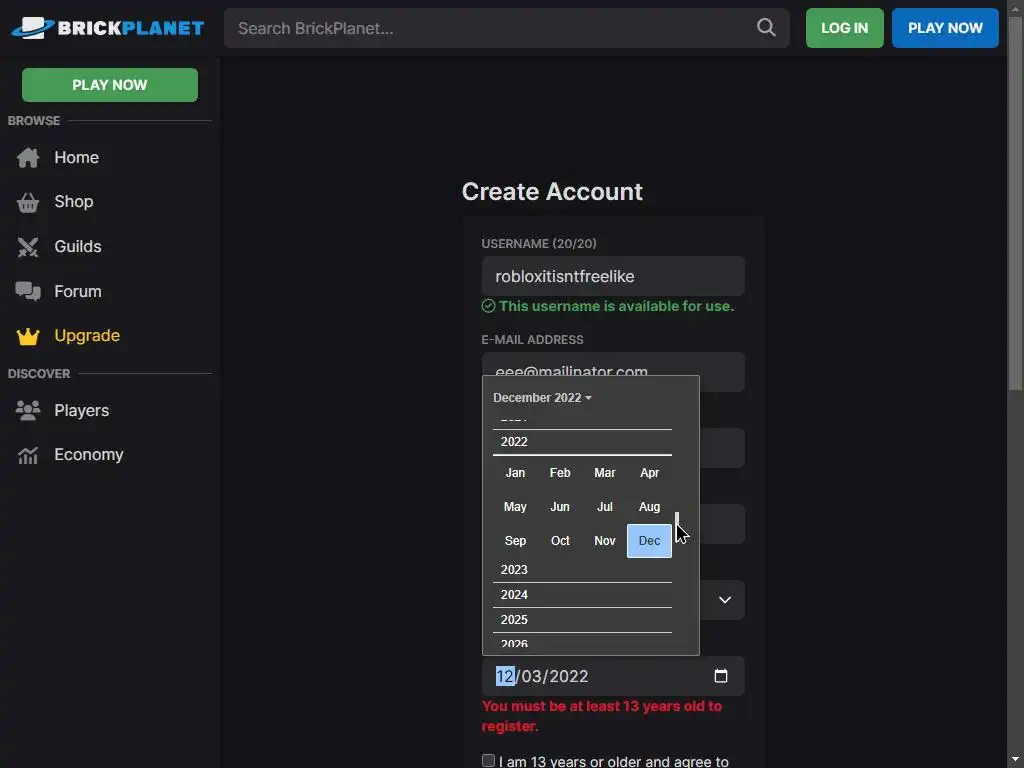Screen dimensions: 1024x768
Task: Click the BrickPlanet logo
Action: coord(108,28)
